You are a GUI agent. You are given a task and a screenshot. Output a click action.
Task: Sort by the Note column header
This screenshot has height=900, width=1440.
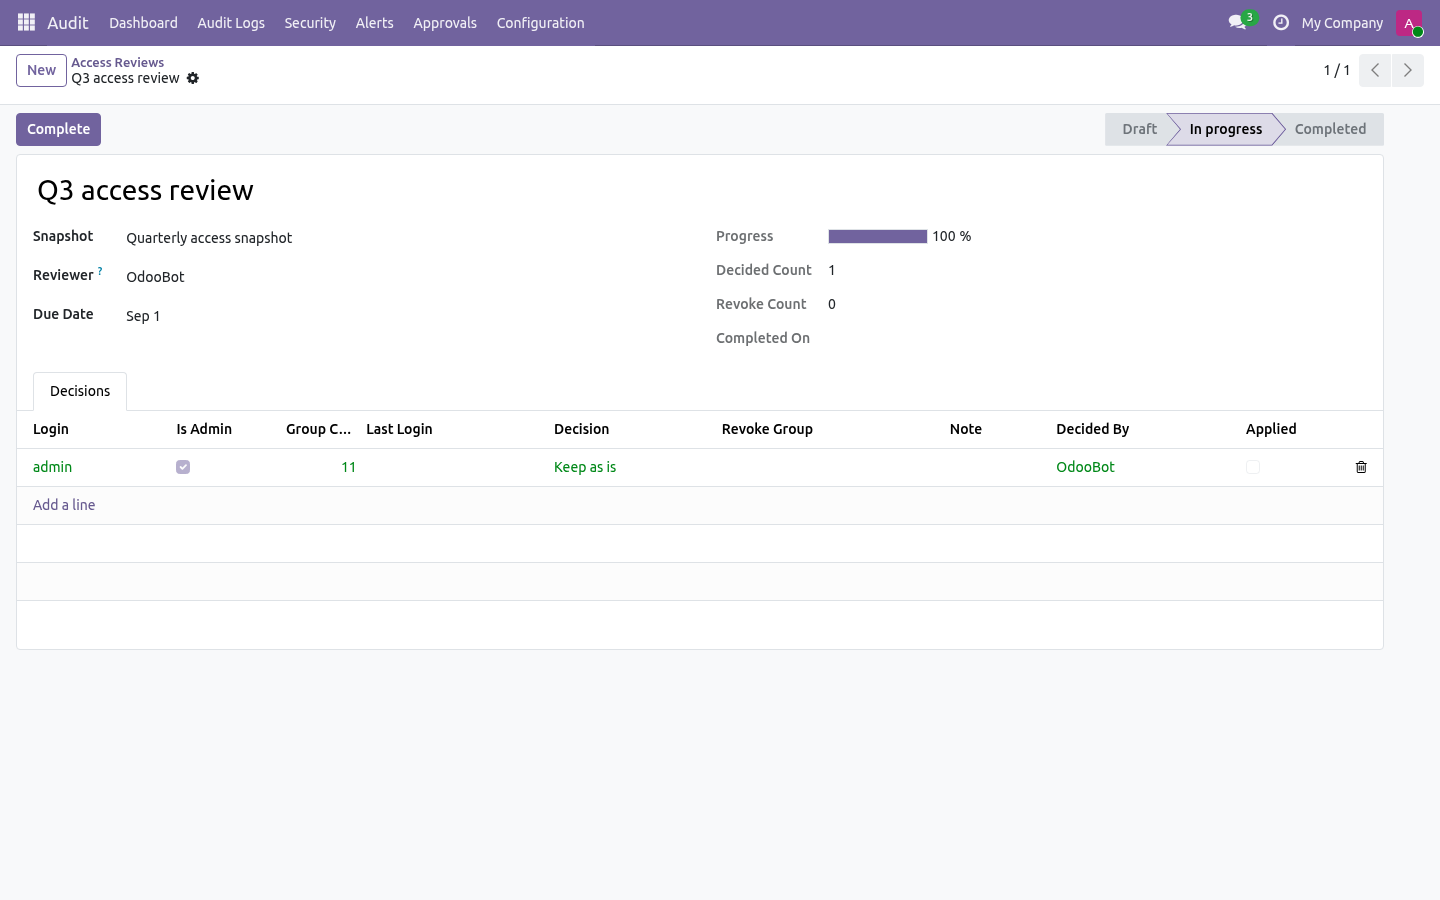[x=995, y=429]
